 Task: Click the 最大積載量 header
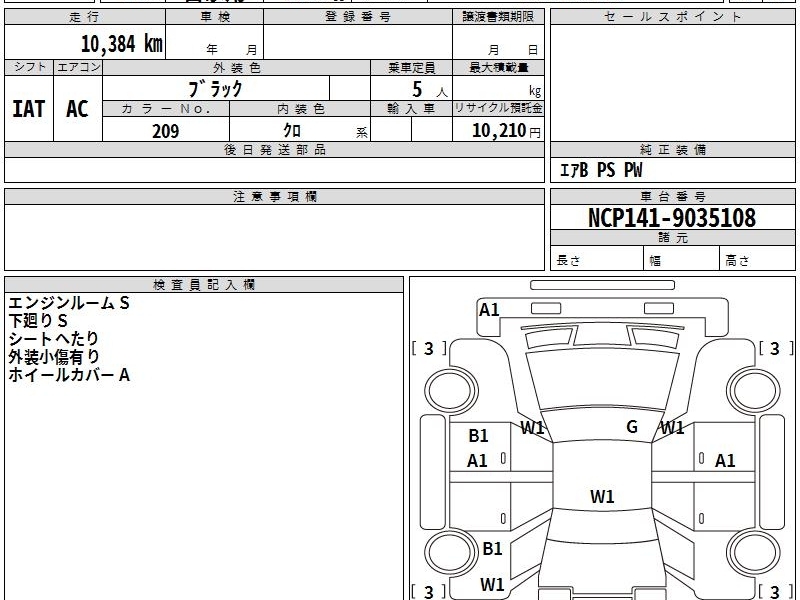498,68
